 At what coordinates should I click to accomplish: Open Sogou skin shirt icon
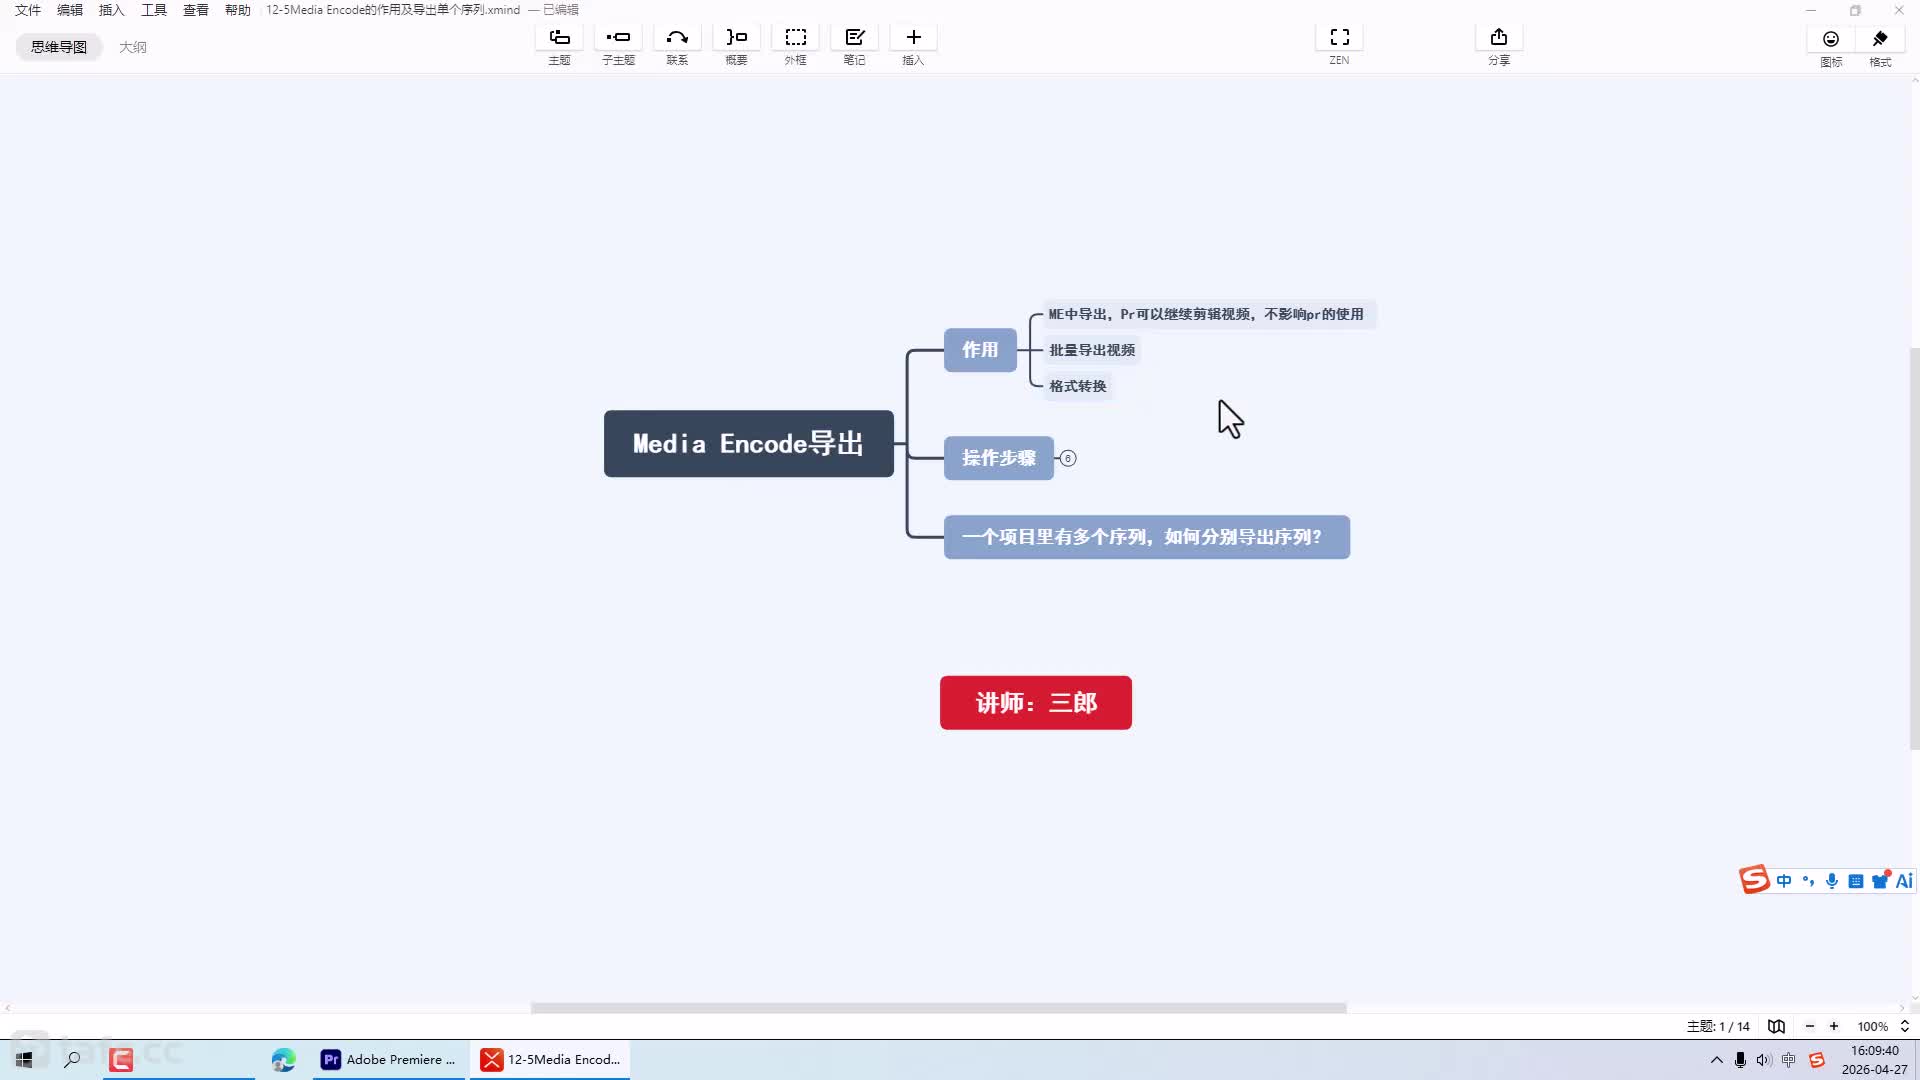[x=1880, y=880]
